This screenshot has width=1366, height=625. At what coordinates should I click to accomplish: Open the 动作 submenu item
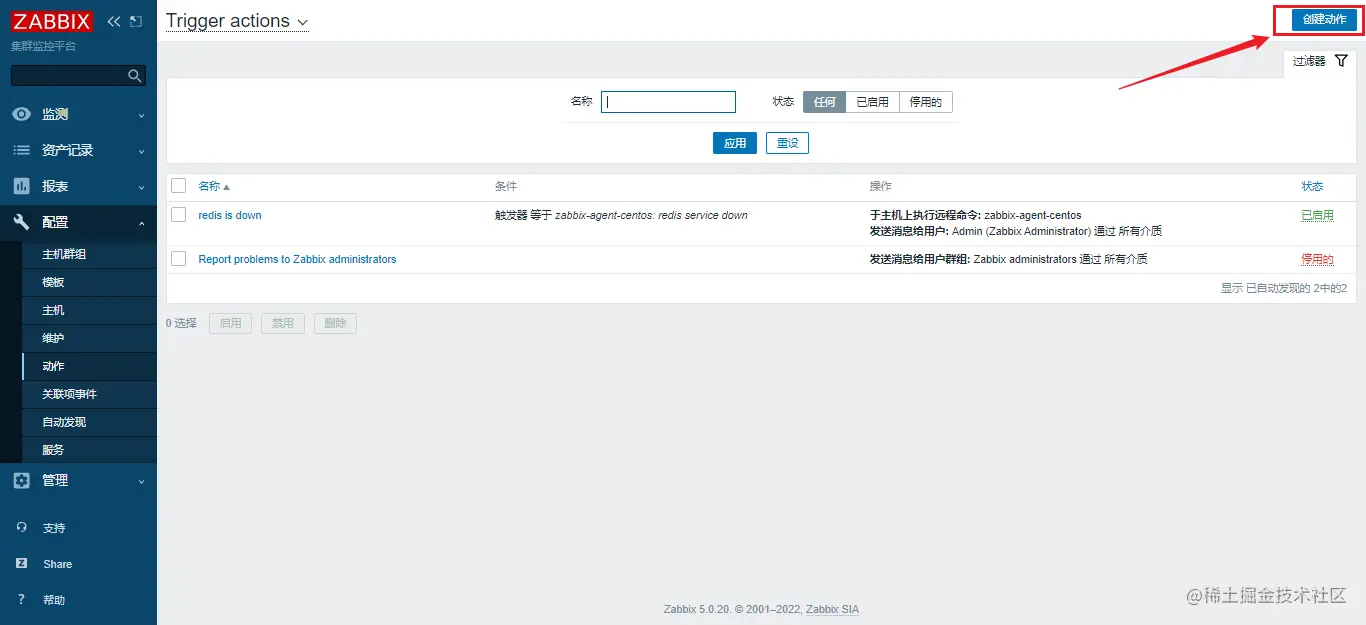[x=89, y=366]
